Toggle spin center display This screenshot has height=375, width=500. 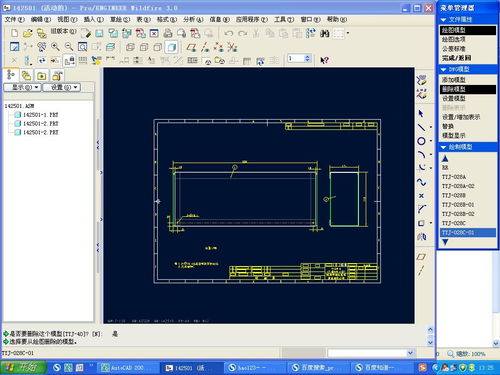click(x=28, y=47)
